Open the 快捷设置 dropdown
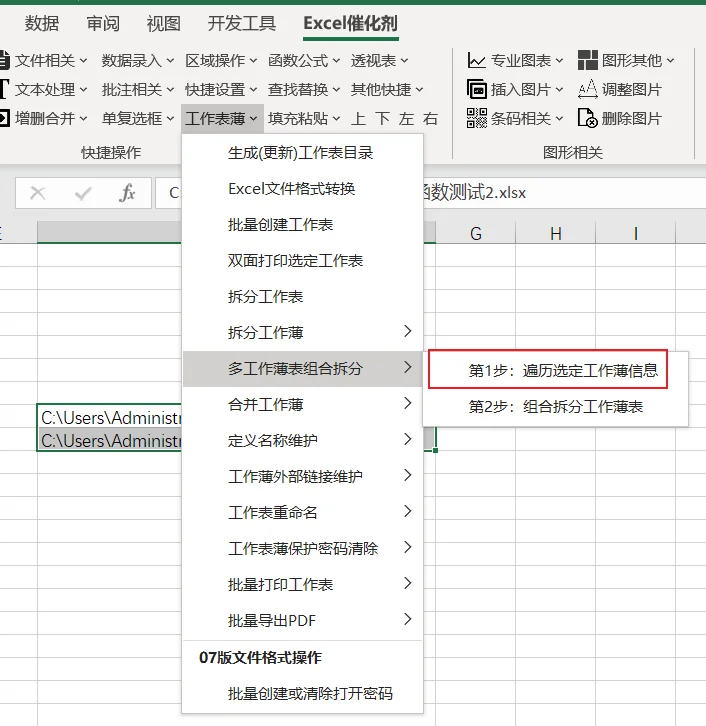Viewport: 706px width, 726px height. click(x=221, y=89)
